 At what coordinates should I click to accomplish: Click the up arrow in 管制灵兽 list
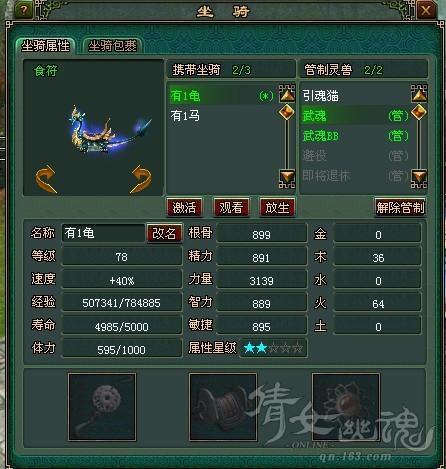point(419,94)
